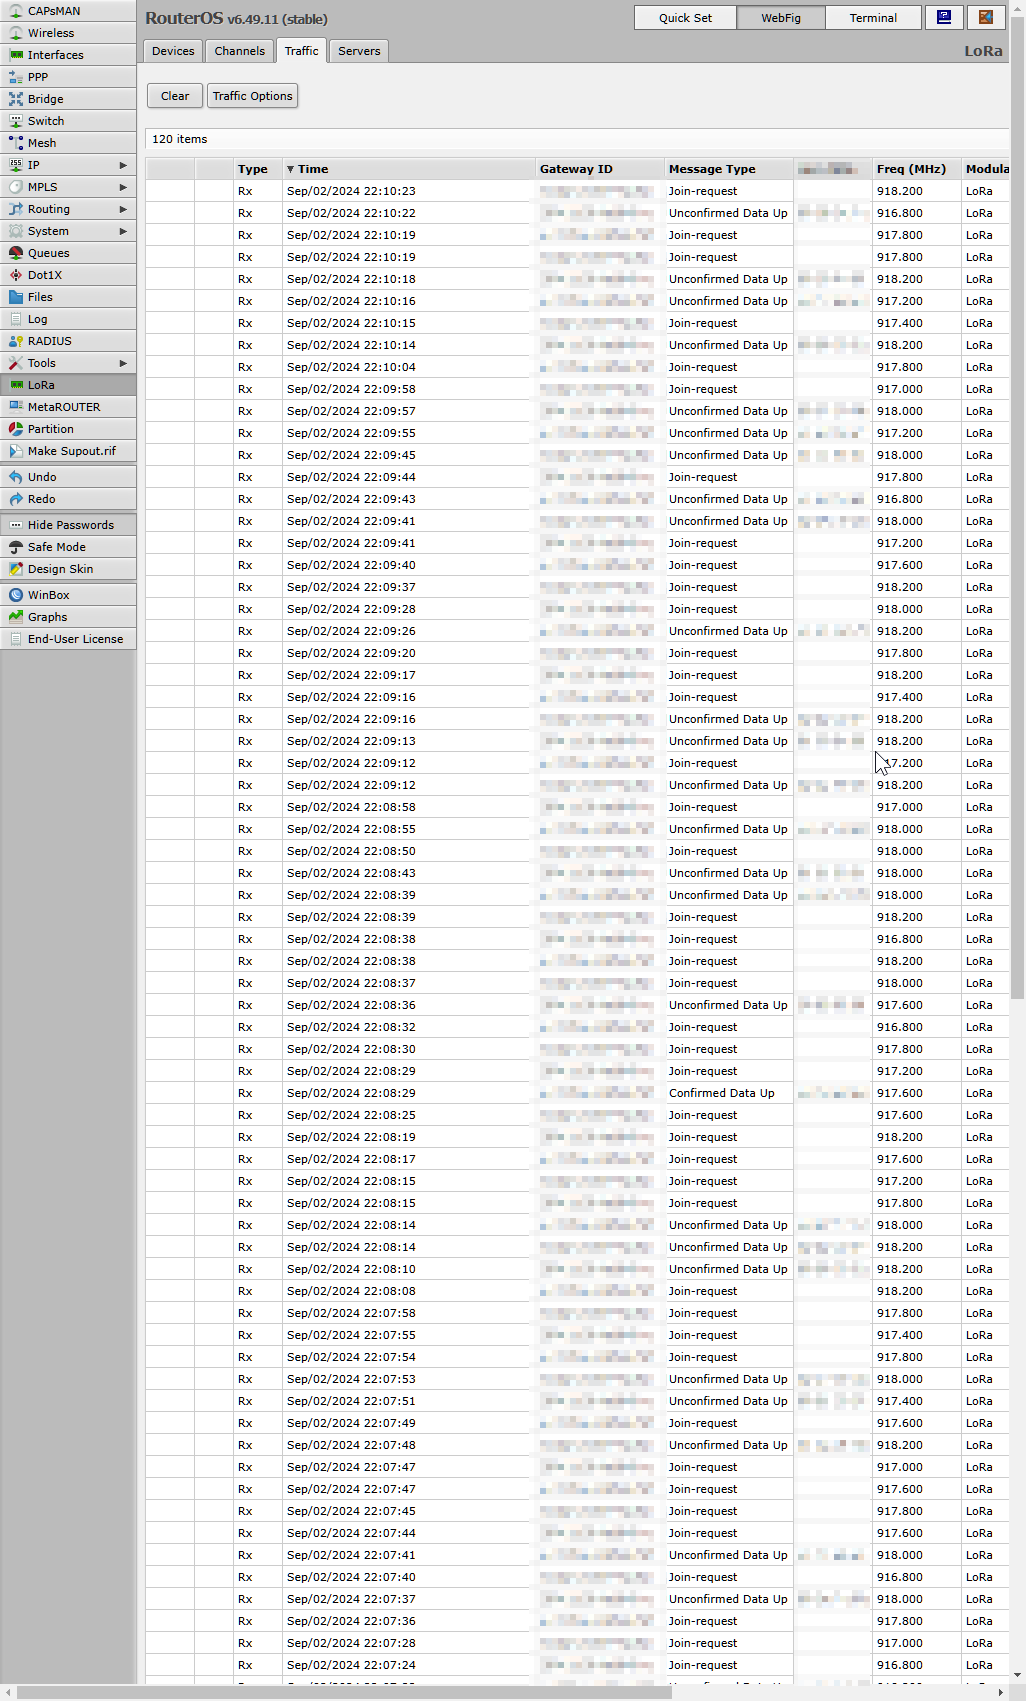Open Traffic Options
This screenshot has width=1026, height=1701.
coord(252,96)
